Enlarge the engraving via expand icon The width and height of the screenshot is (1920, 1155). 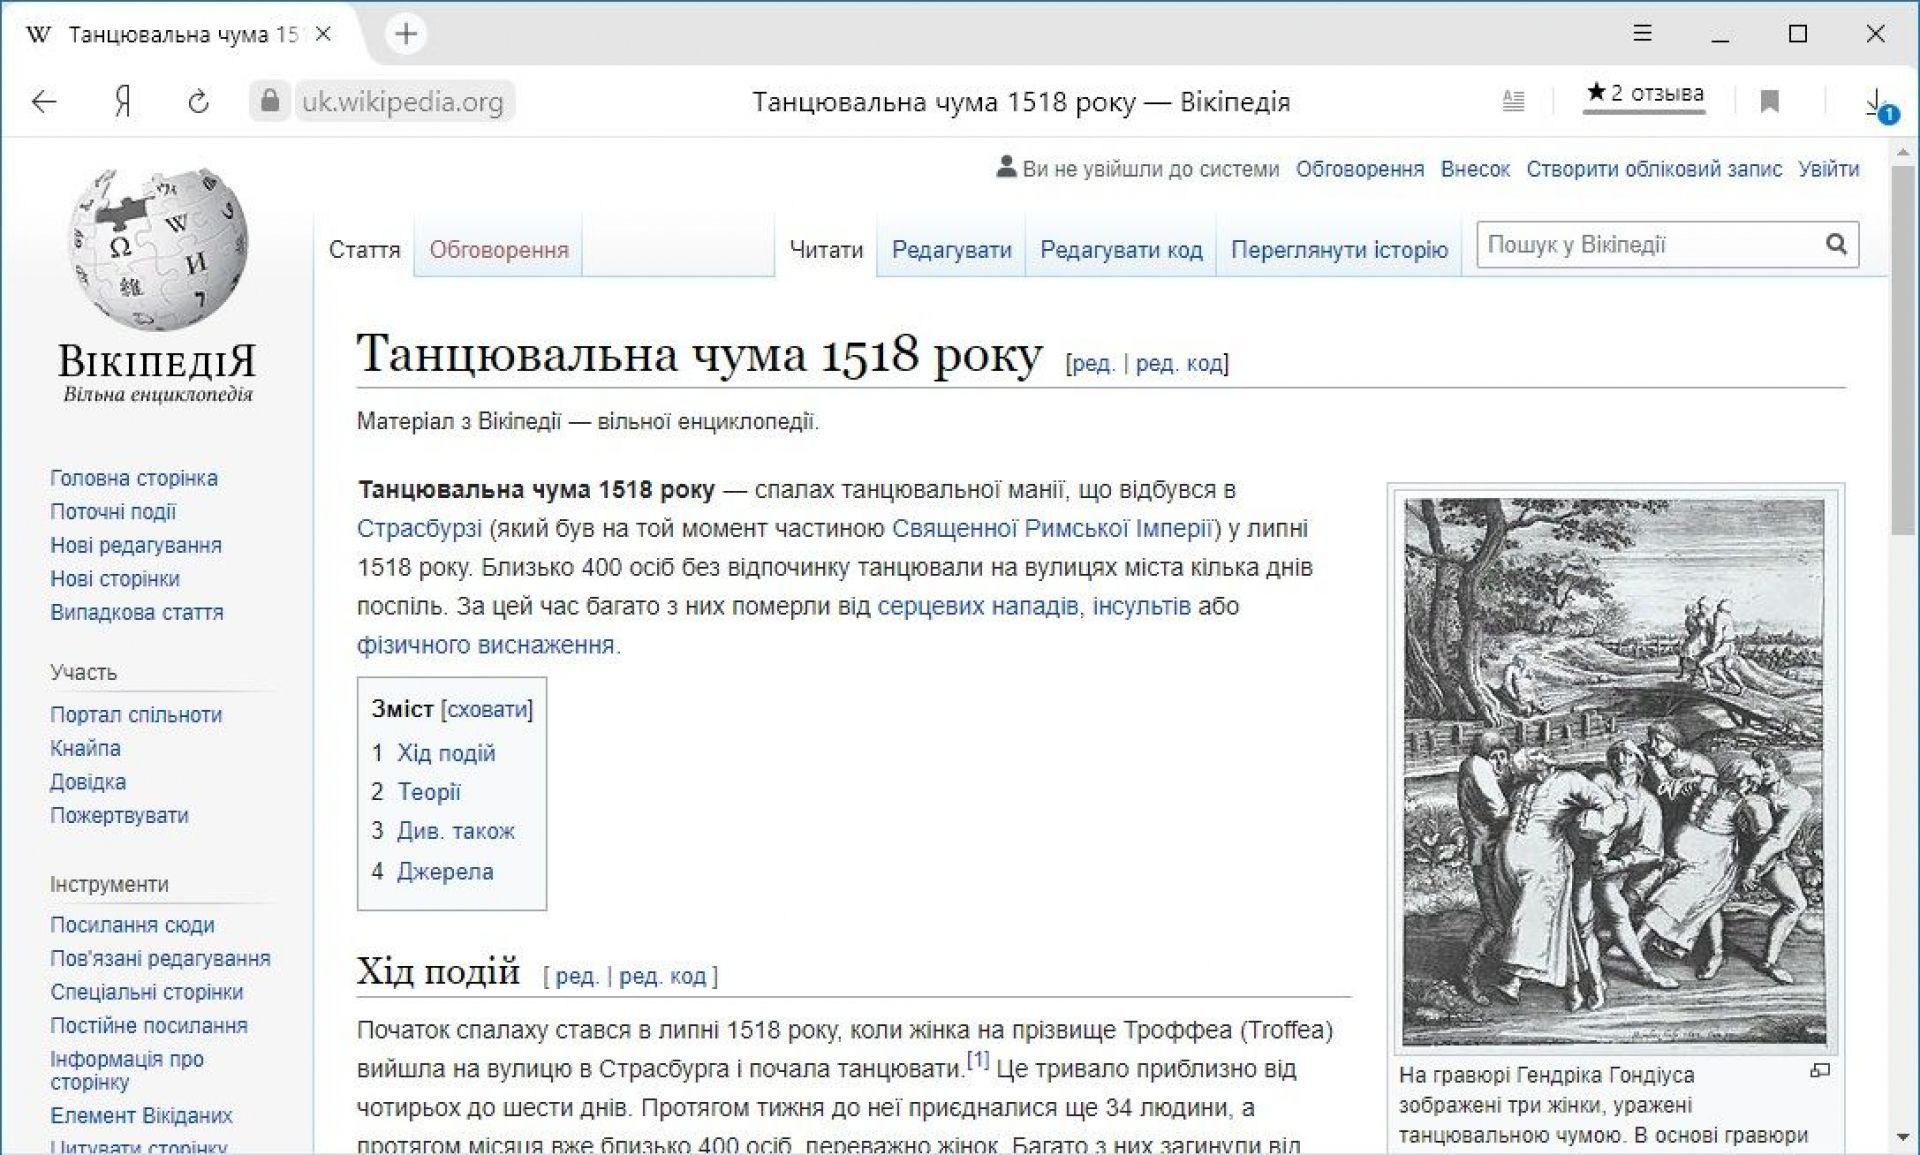pos(1820,1071)
